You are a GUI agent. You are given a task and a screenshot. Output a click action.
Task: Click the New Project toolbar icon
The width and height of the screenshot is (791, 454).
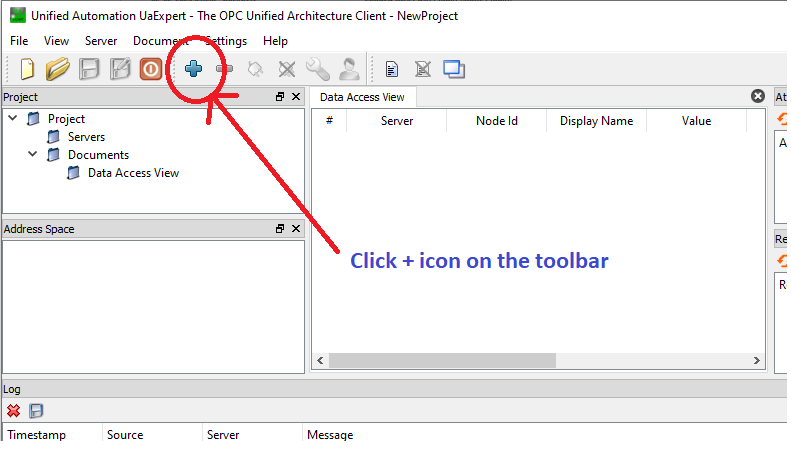tap(27, 69)
